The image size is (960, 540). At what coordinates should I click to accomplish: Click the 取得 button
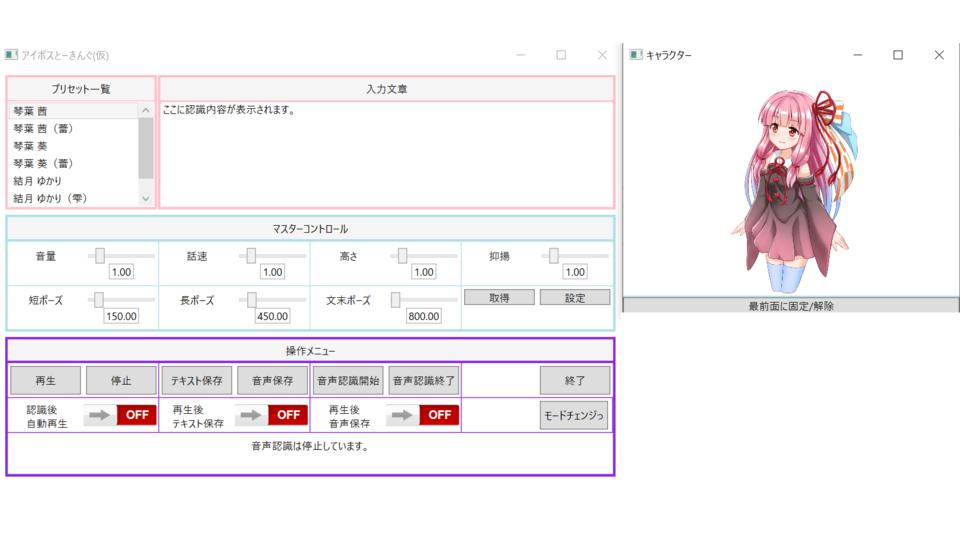499,298
